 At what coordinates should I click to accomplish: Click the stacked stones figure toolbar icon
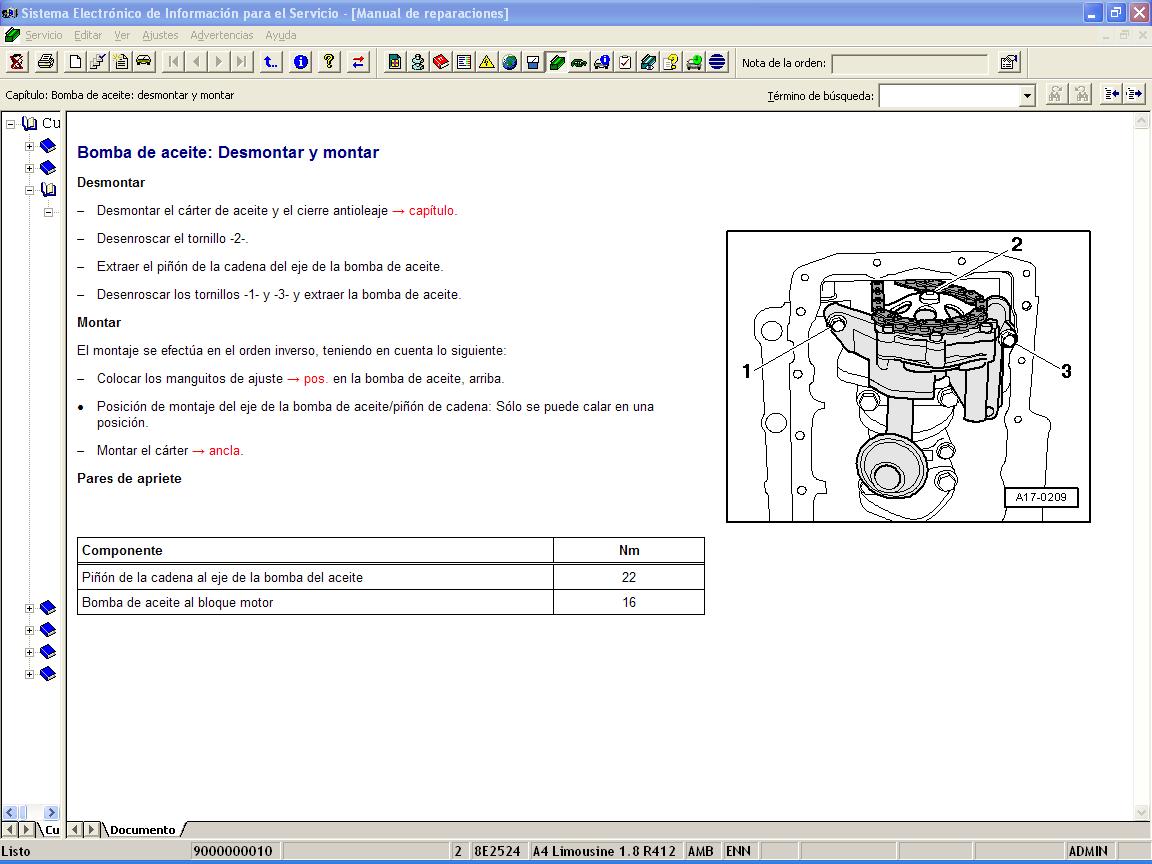[417, 62]
